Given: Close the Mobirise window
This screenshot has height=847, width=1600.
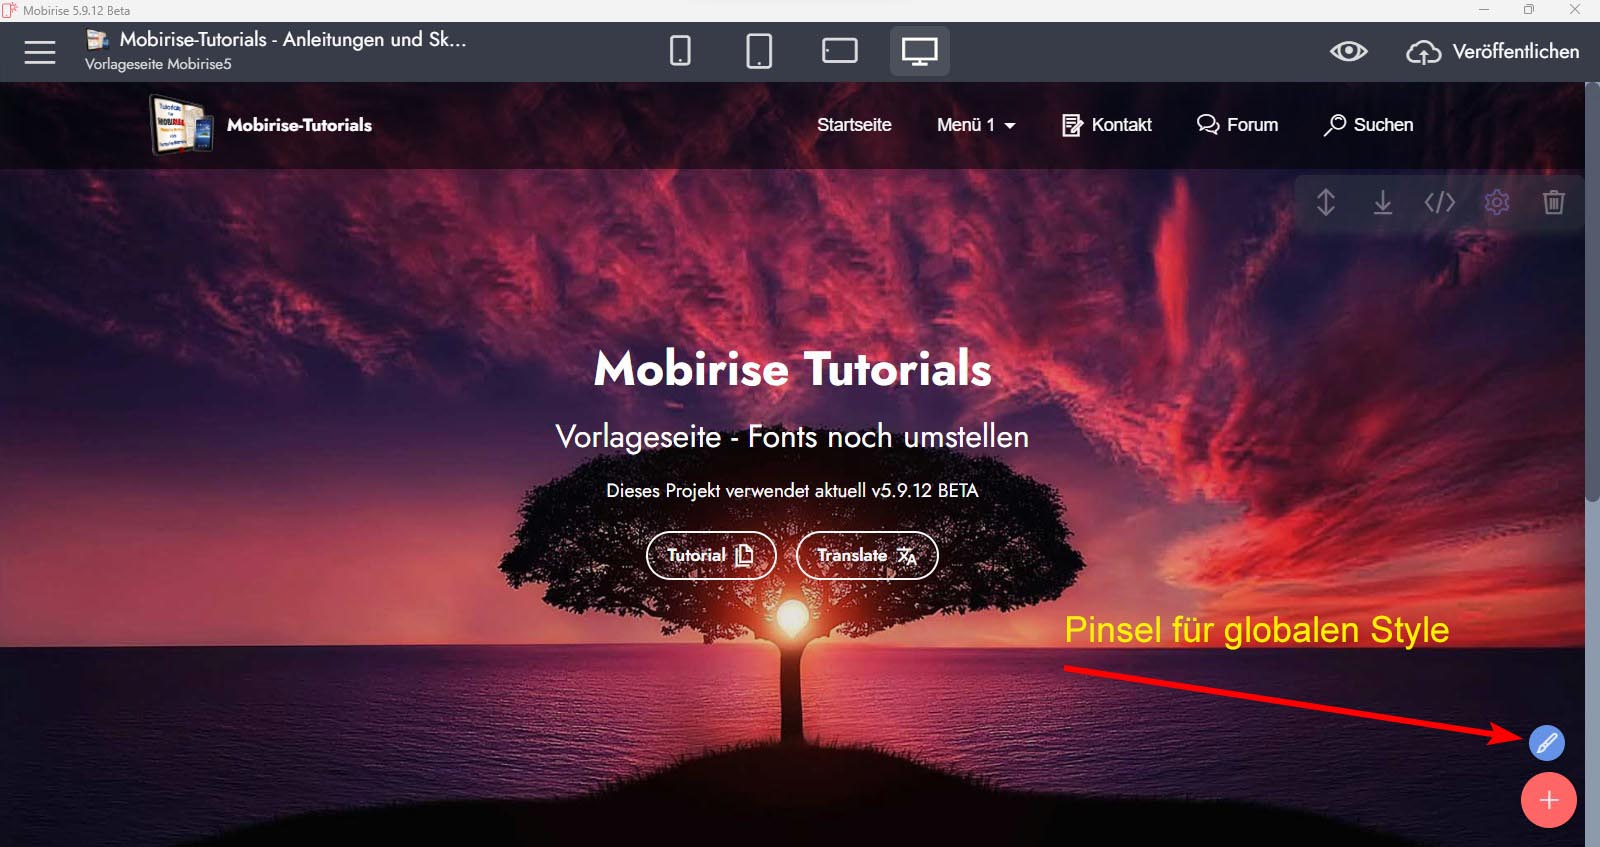Looking at the screenshot, I should coord(1575,10).
